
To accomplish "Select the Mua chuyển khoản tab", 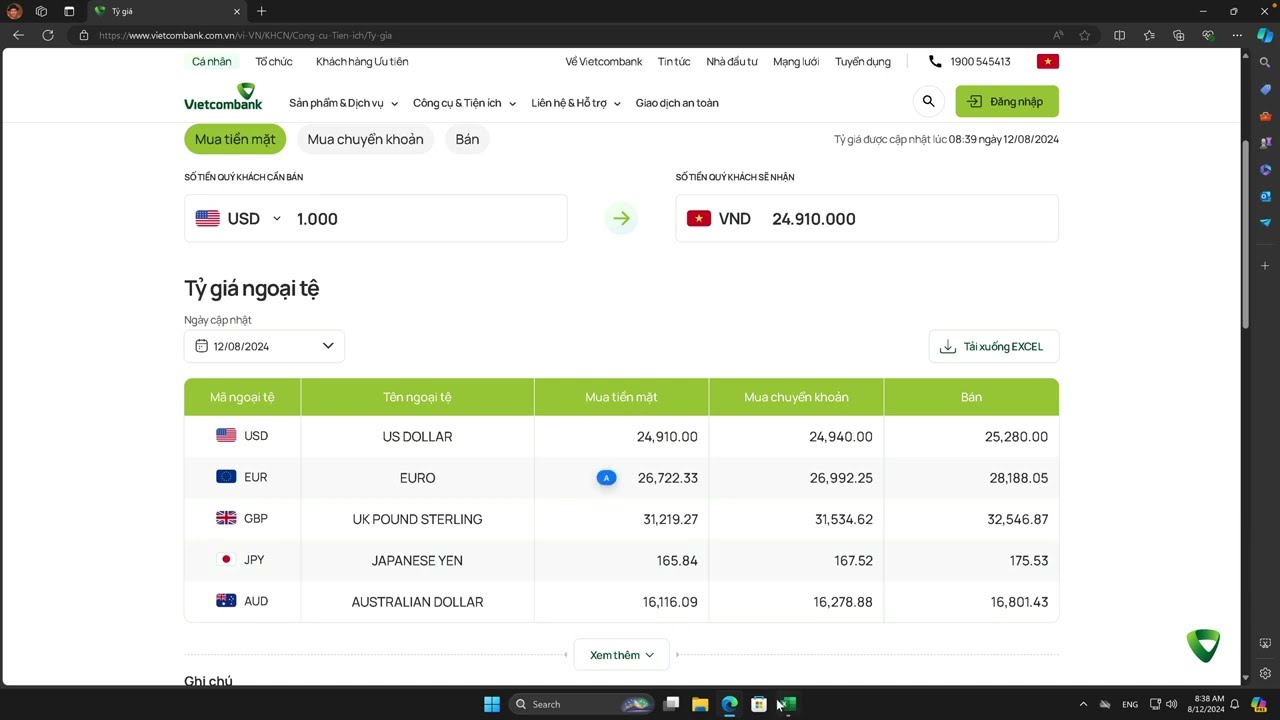I will [x=365, y=139].
